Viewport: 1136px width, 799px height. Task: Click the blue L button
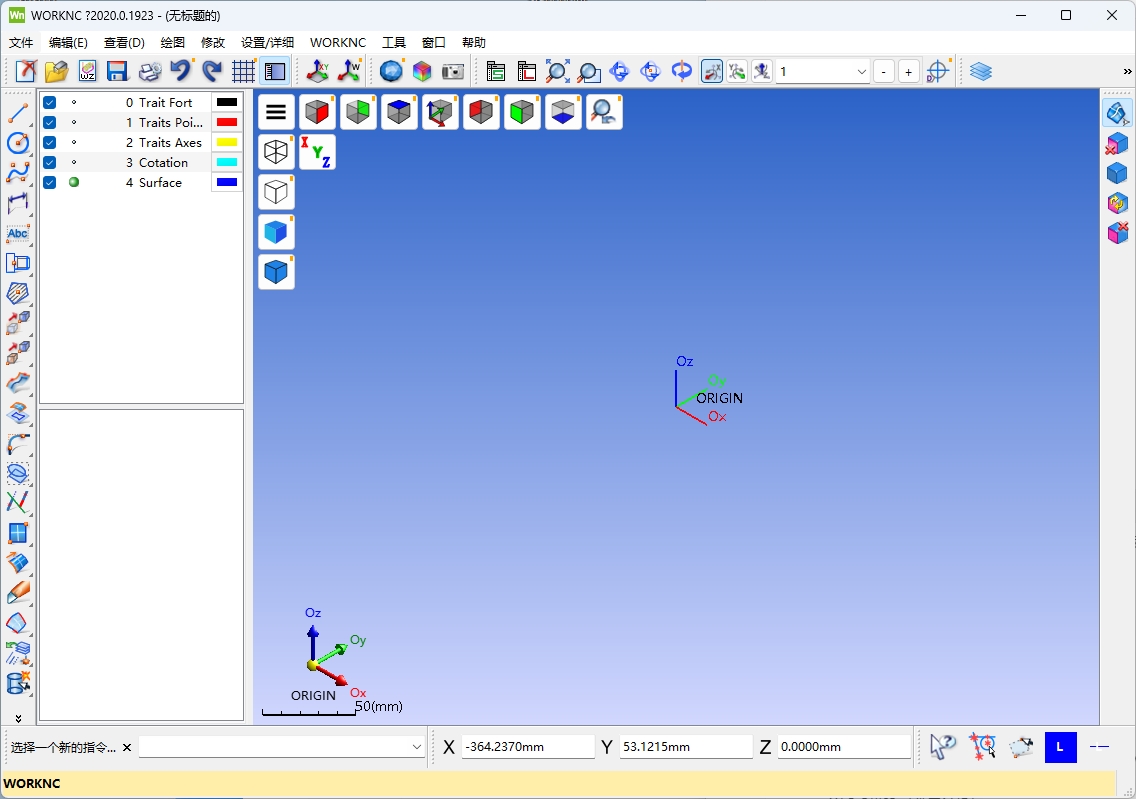click(x=1060, y=747)
